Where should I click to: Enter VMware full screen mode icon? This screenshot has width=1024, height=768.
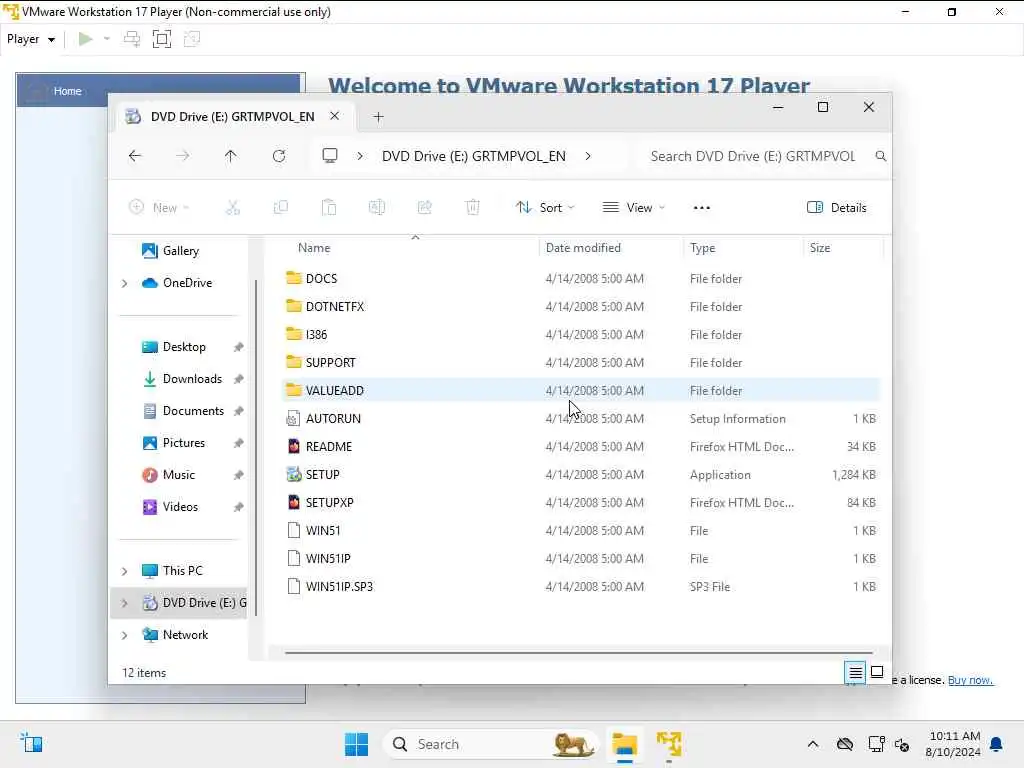[161, 39]
